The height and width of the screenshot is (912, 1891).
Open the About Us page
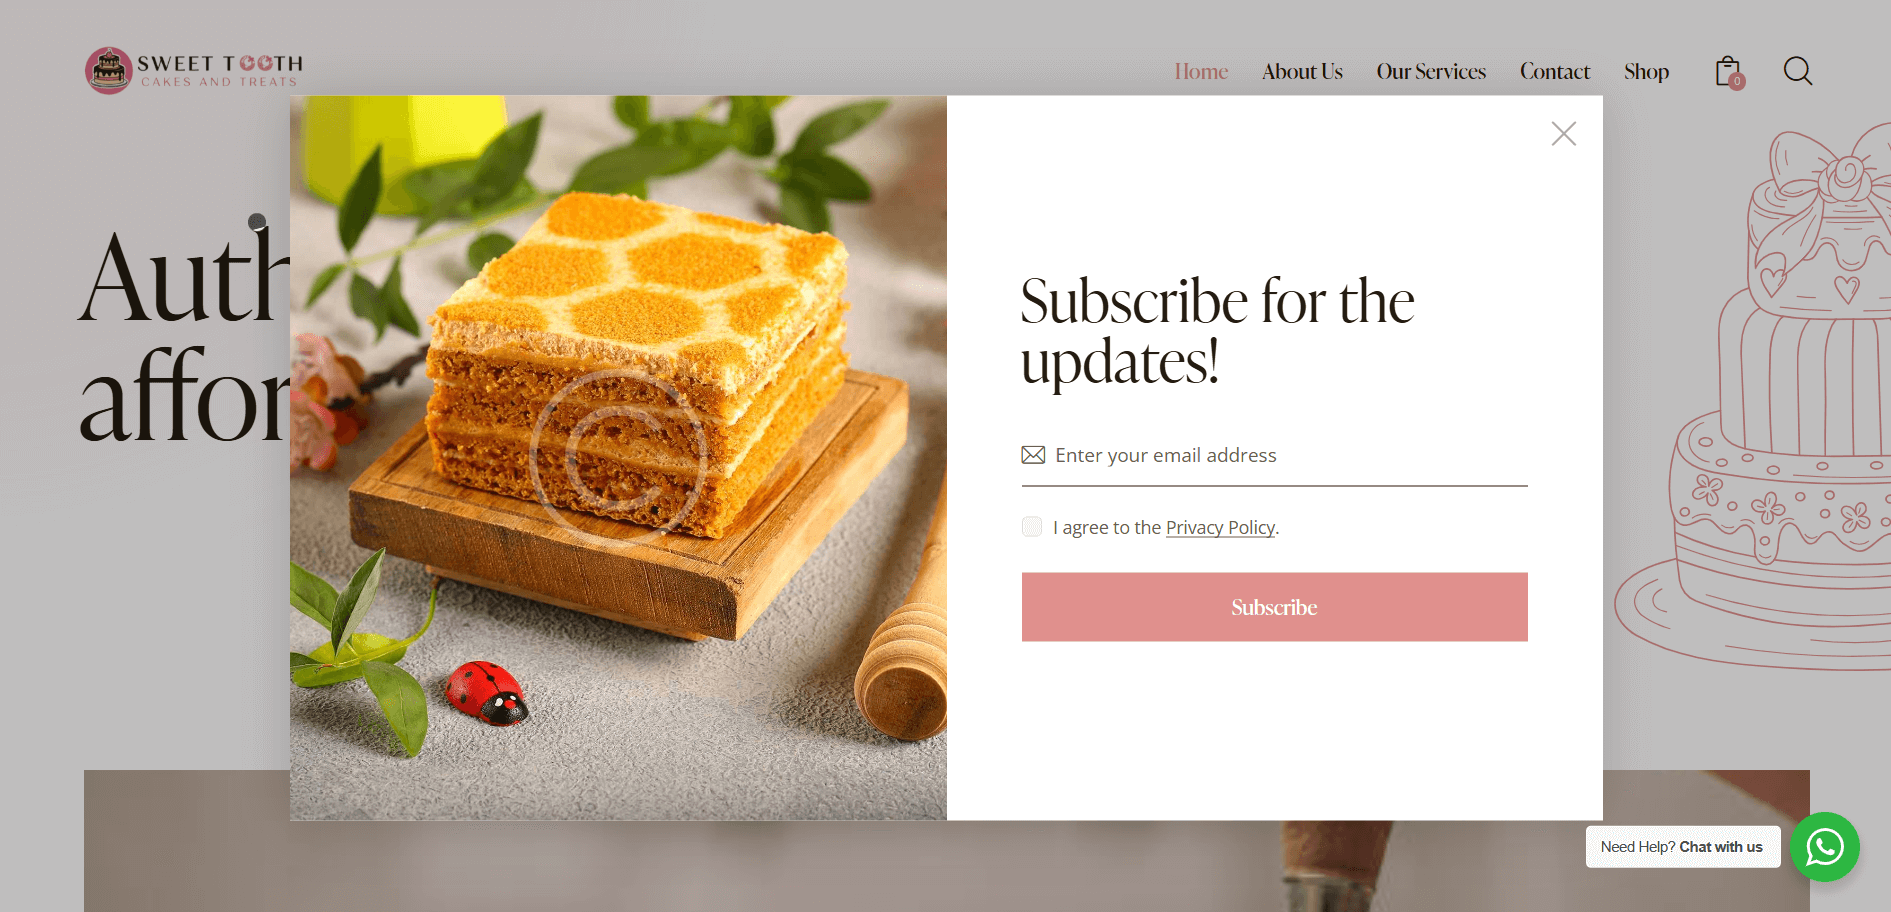1302,70
